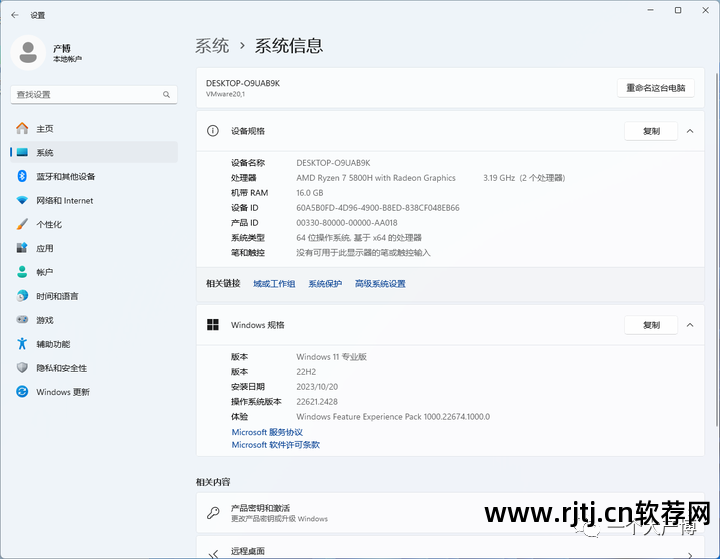
Task: Click the key icon for 产品密钥和激活
Action: pyautogui.click(x=213, y=513)
